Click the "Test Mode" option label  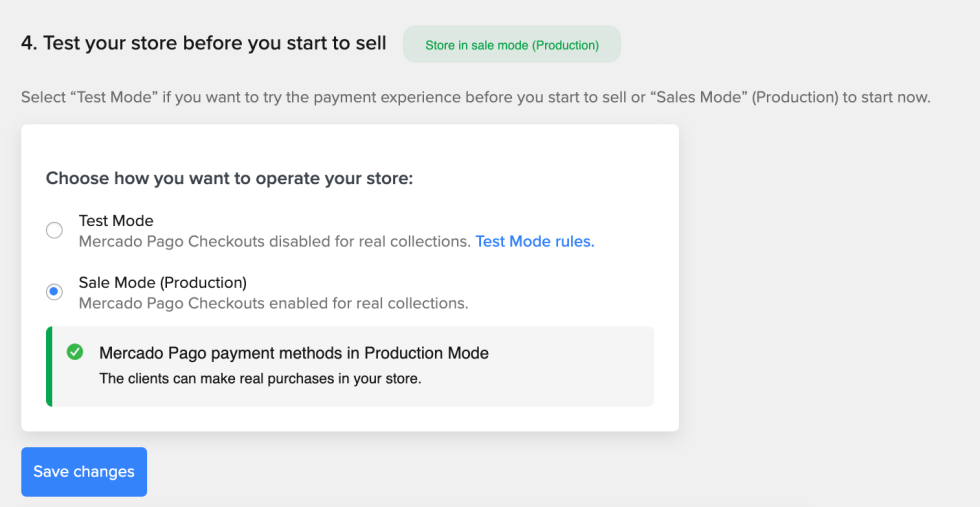pyautogui.click(x=116, y=221)
